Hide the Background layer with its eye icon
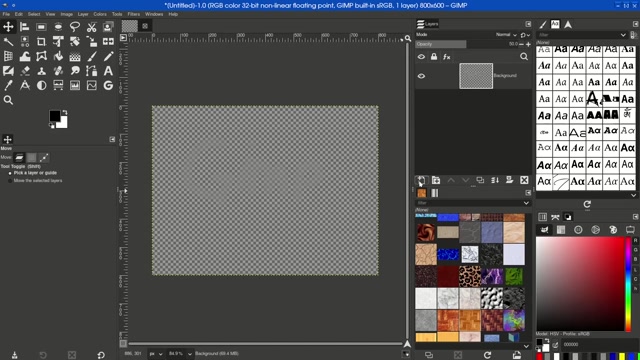640x360 pixels. click(421, 76)
